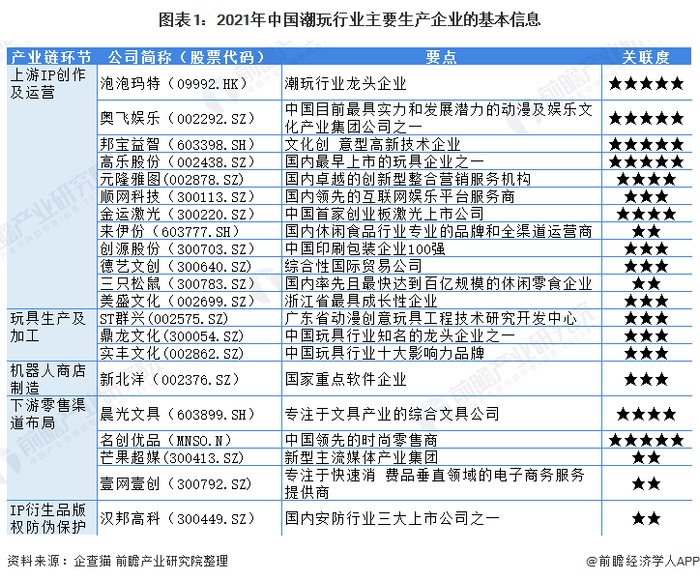Click the five-star rating for 泡泡玛特
Viewport: 700px width, 581px height.
pyautogui.click(x=646, y=84)
